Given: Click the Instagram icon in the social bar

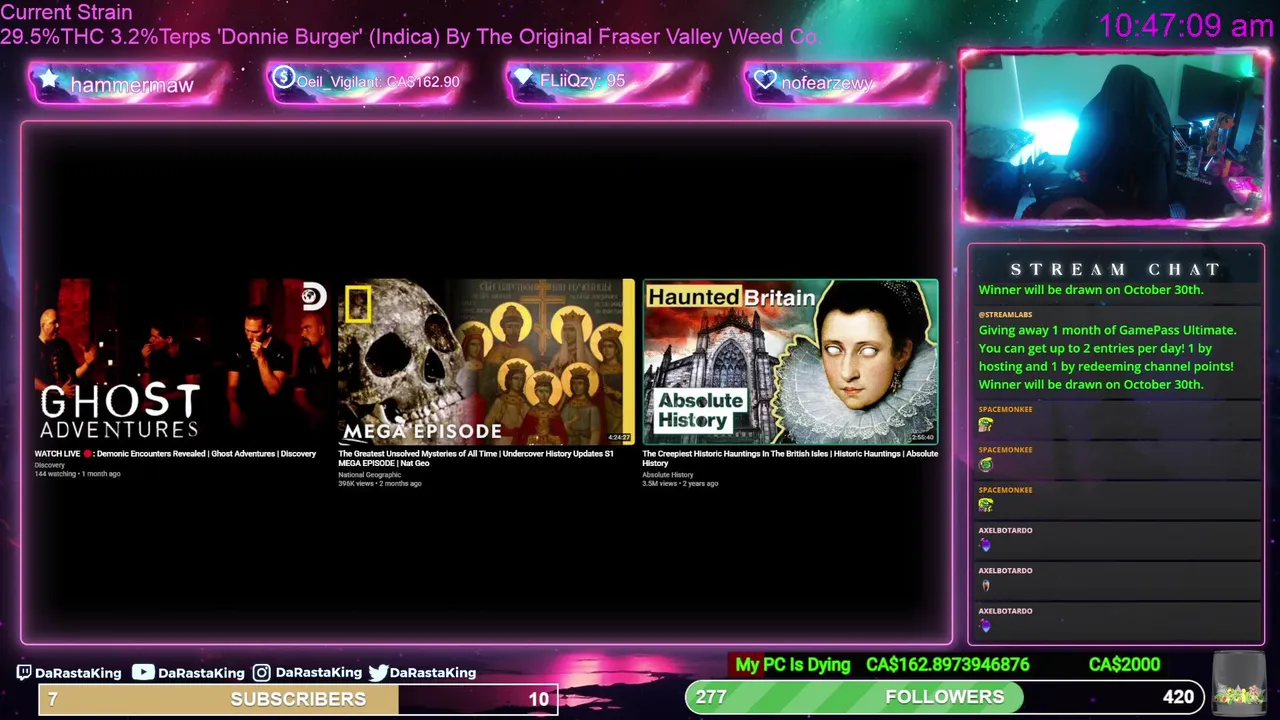Looking at the screenshot, I should click(x=261, y=673).
